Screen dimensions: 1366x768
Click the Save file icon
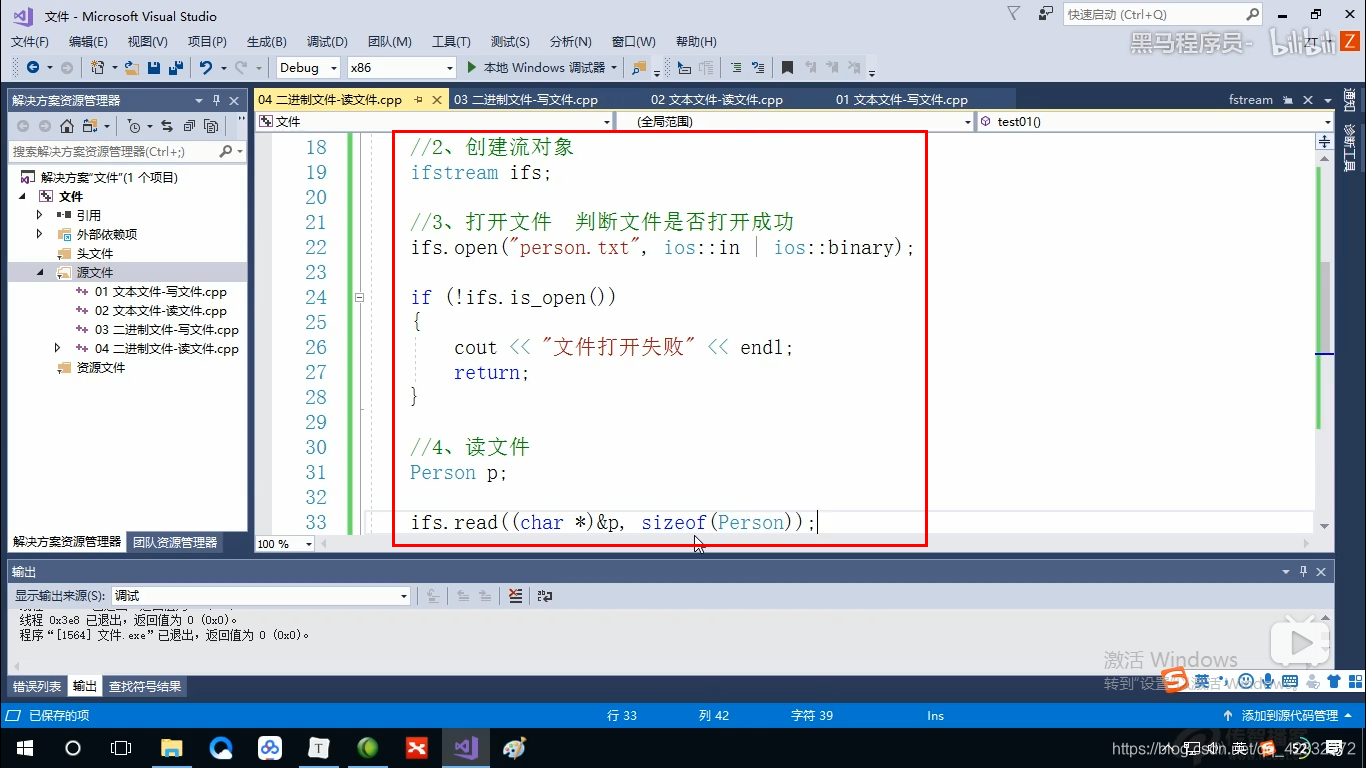[154, 67]
